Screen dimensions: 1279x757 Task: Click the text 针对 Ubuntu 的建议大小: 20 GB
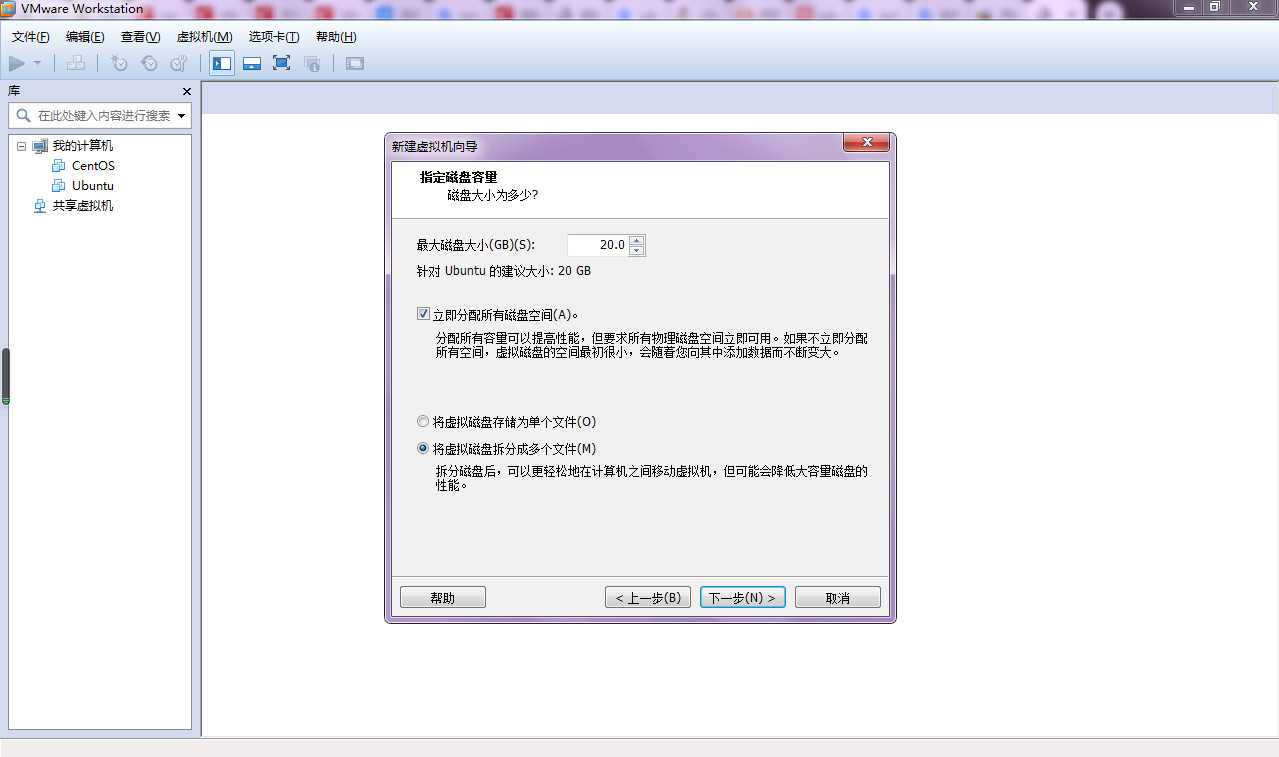503,271
